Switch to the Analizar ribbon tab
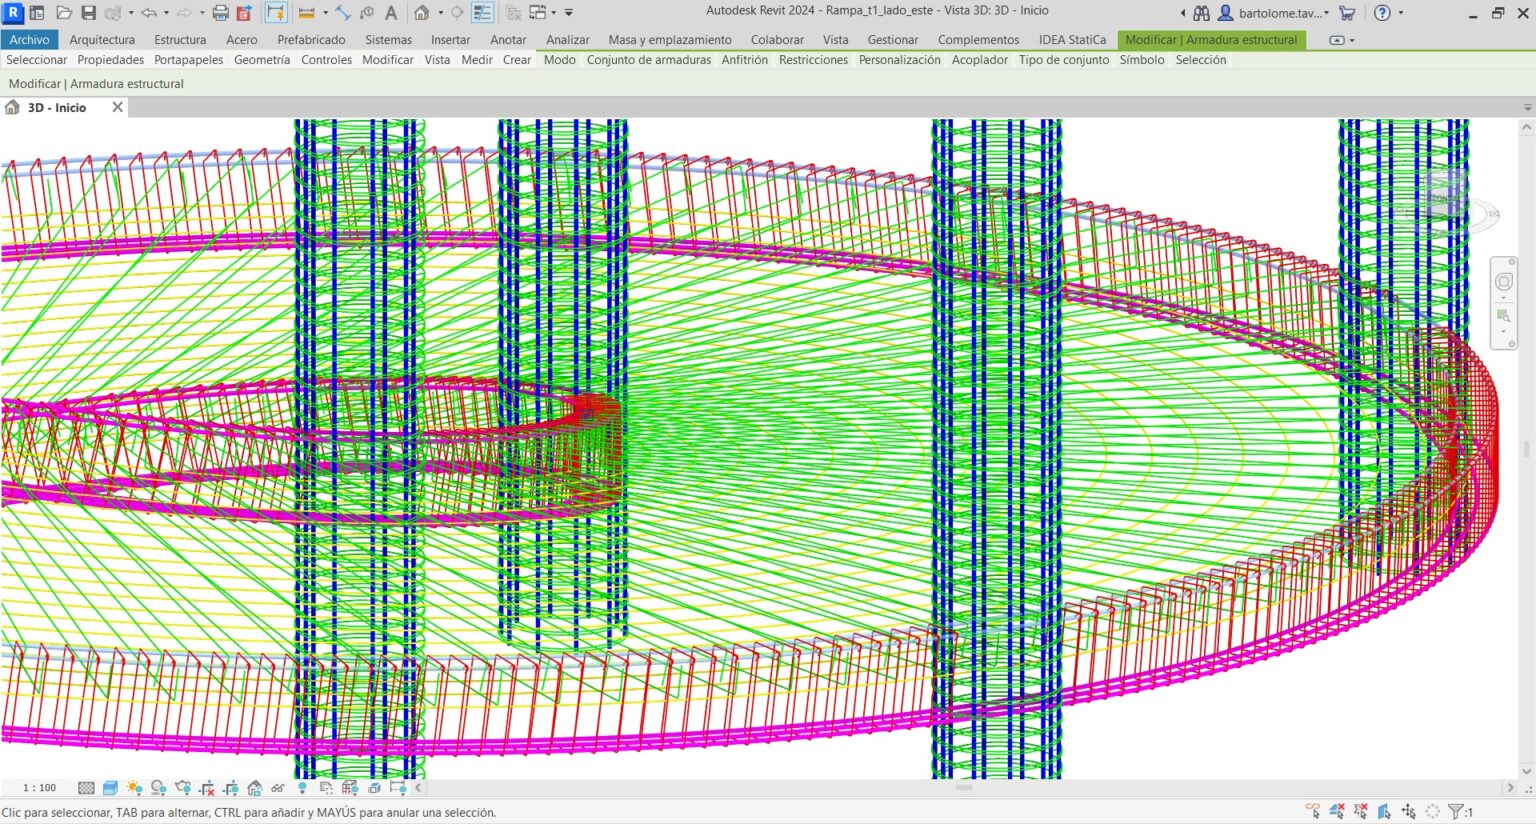The width and height of the screenshot is (1536, 824). [567, 40]
